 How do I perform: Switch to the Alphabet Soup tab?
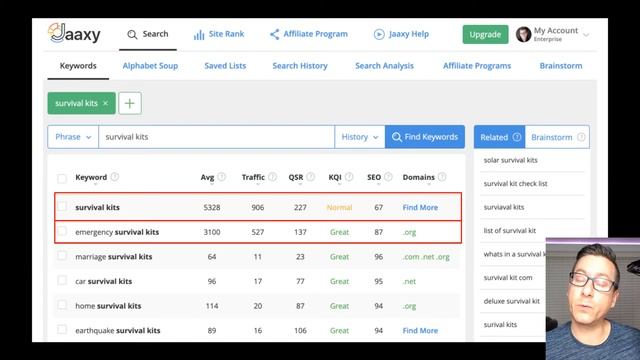click(x=150, y=66)
